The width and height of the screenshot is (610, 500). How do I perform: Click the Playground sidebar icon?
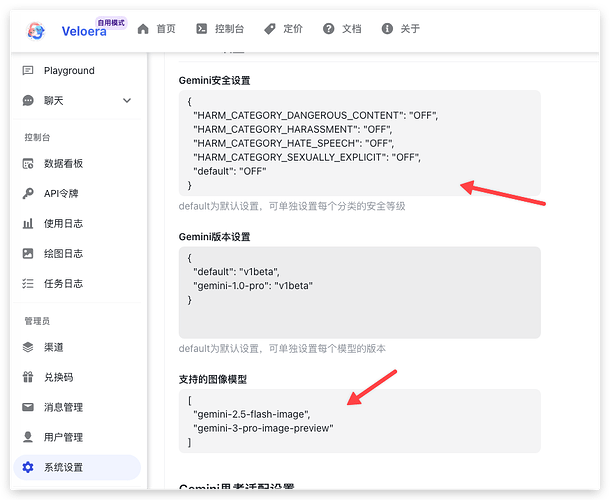[28, 70]
